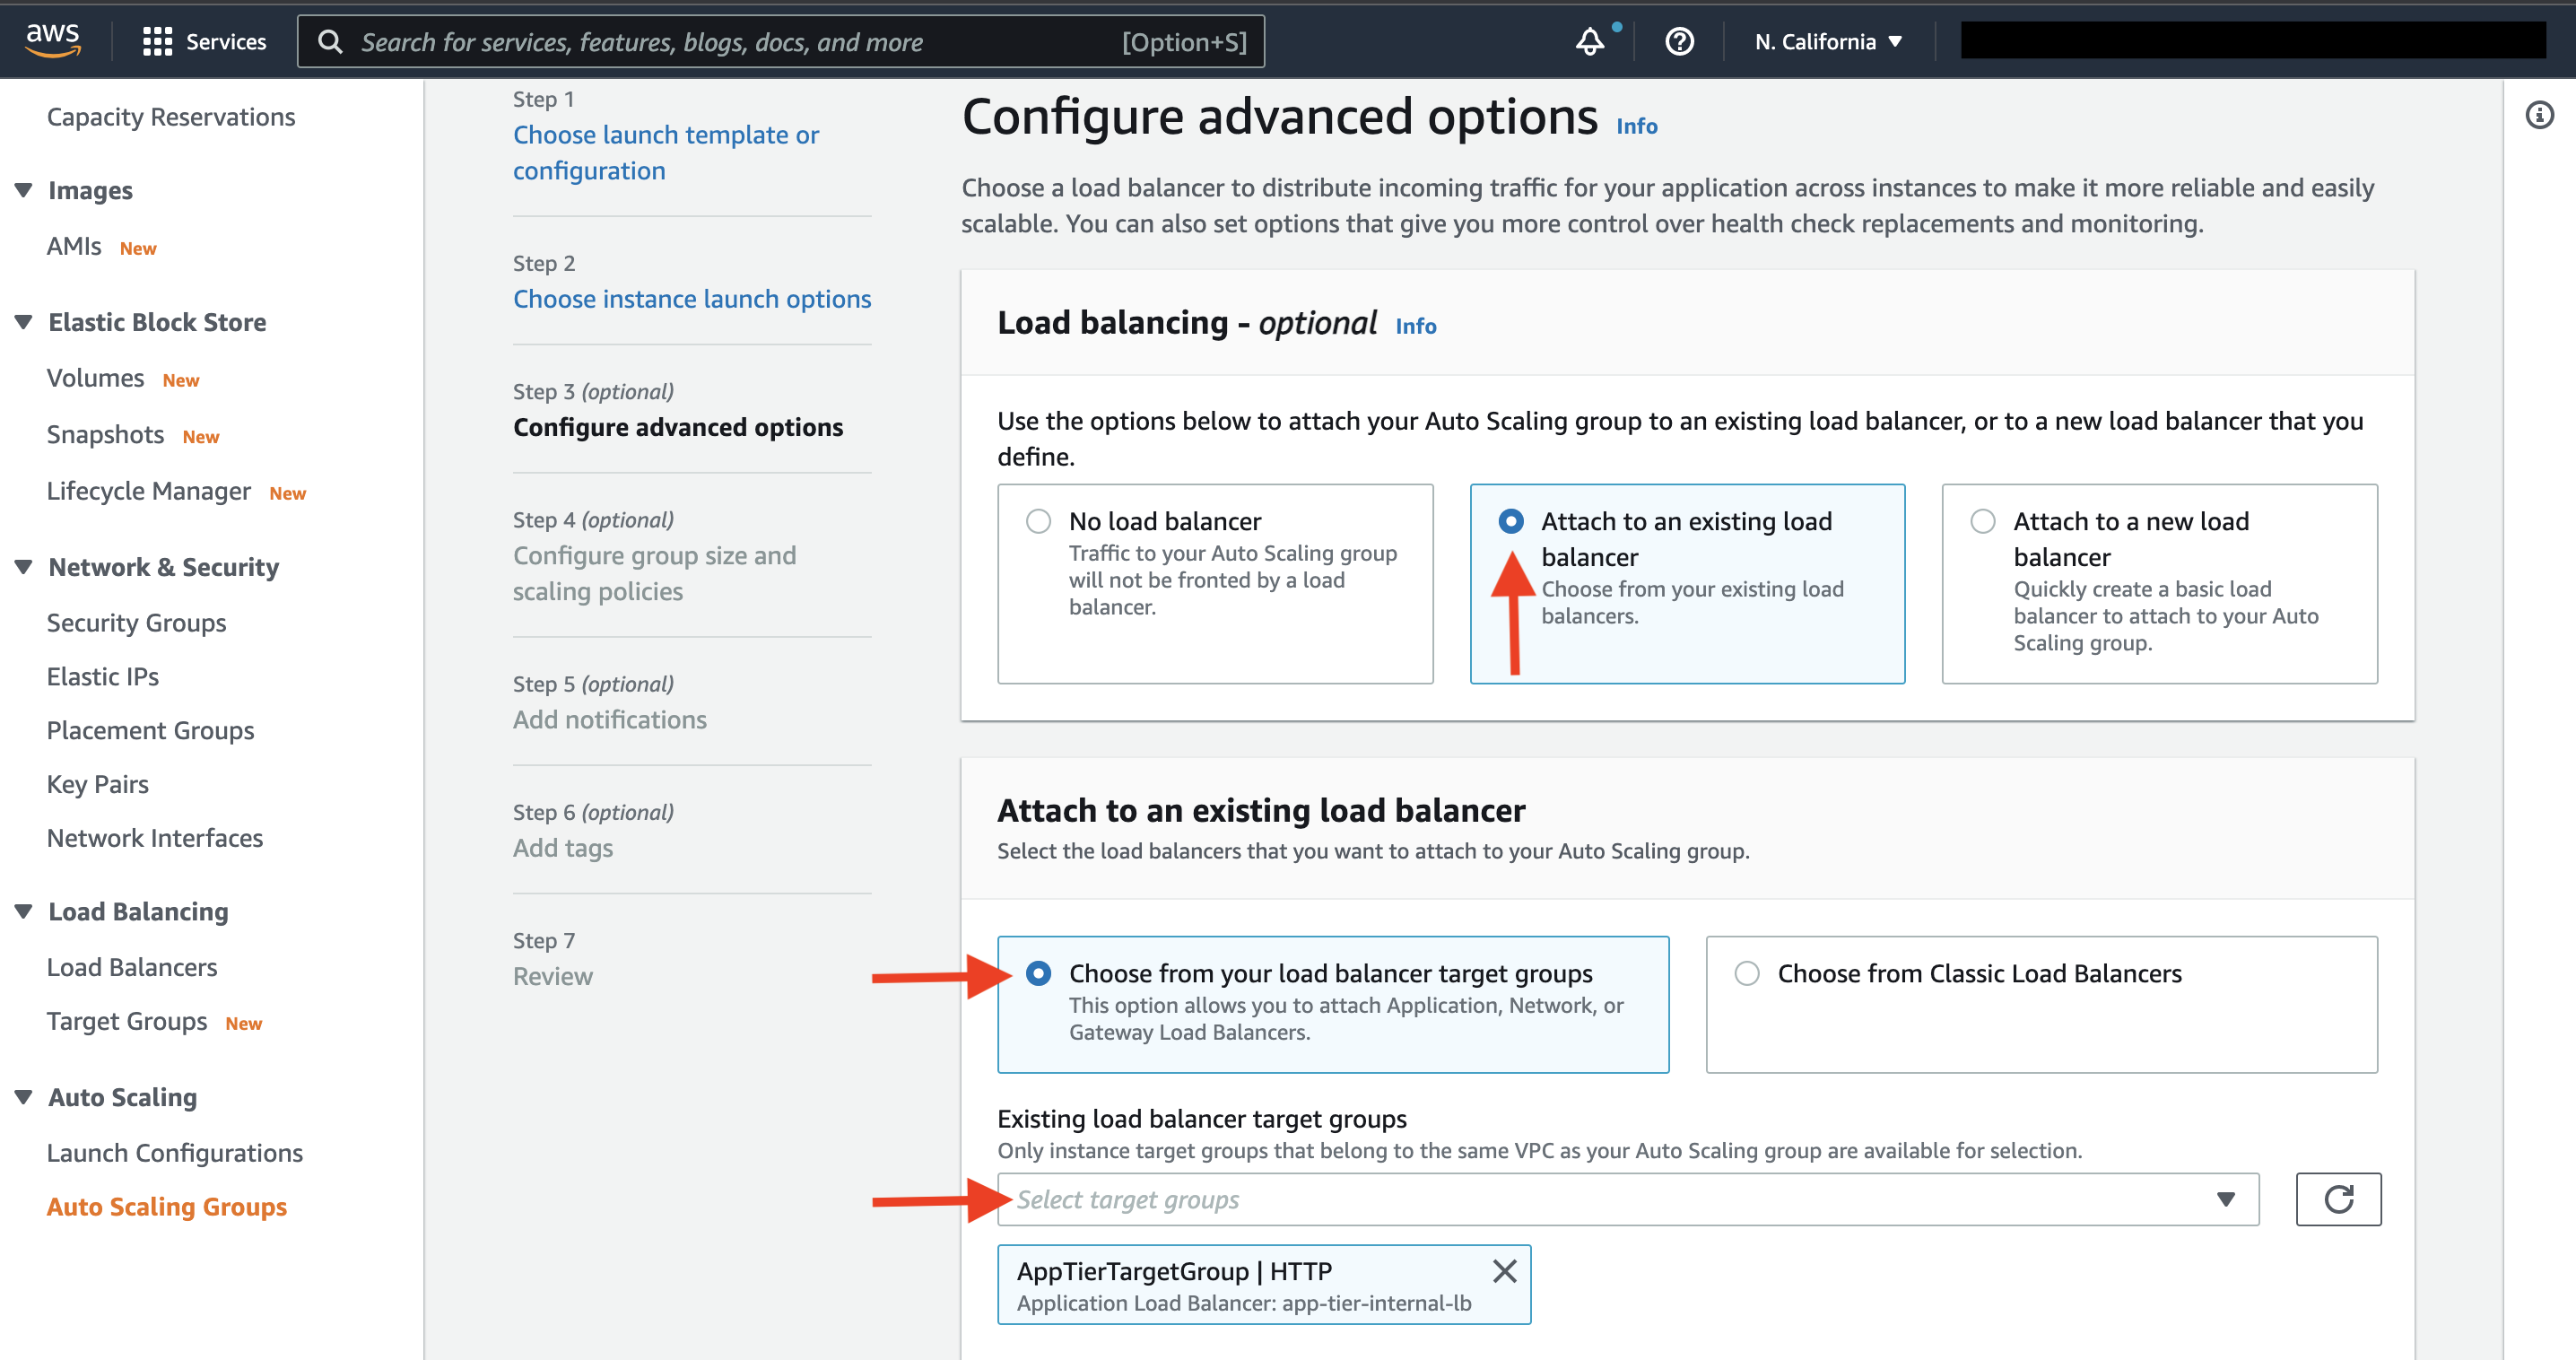The width and height of the screenshot is (2576, 1360).
Task: Open Launch Configurations in the sidebar
Action: point(175,1153)
